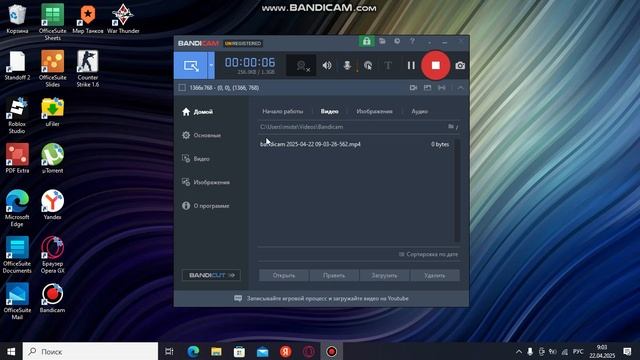Click the width-fit icon in resolution bar
640x360 pixels.
click(x=442, y=88)
